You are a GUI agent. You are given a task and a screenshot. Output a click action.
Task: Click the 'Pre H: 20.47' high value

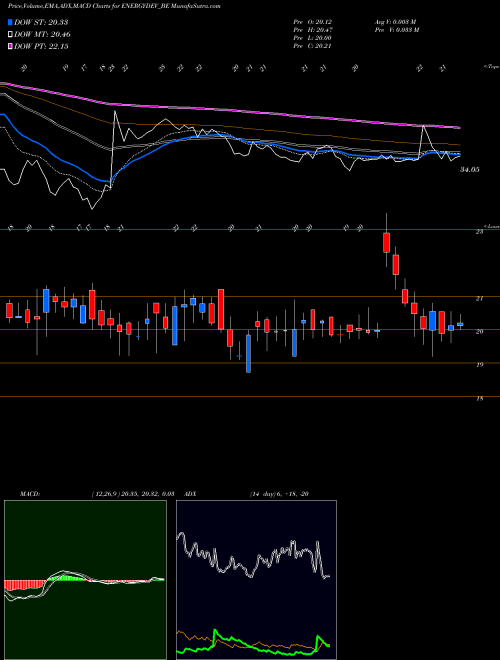tap(314, 29)
